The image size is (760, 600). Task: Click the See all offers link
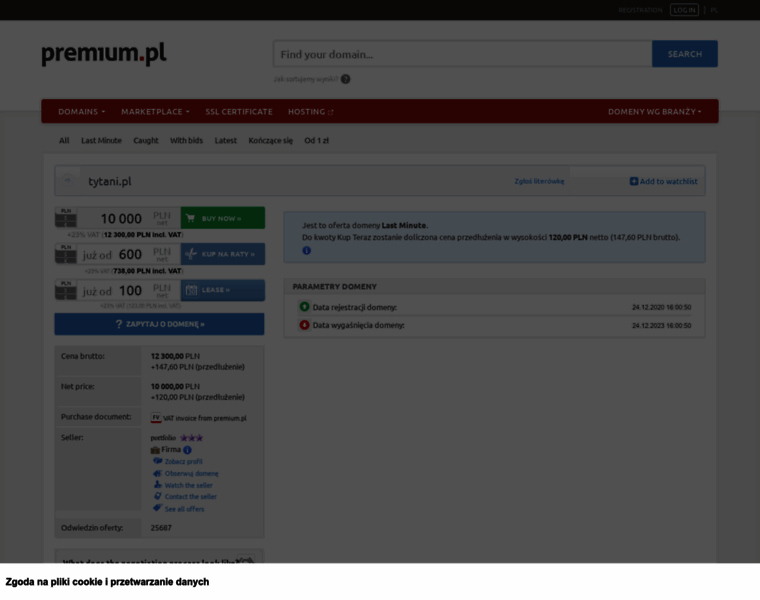click(x=184, y=509)
